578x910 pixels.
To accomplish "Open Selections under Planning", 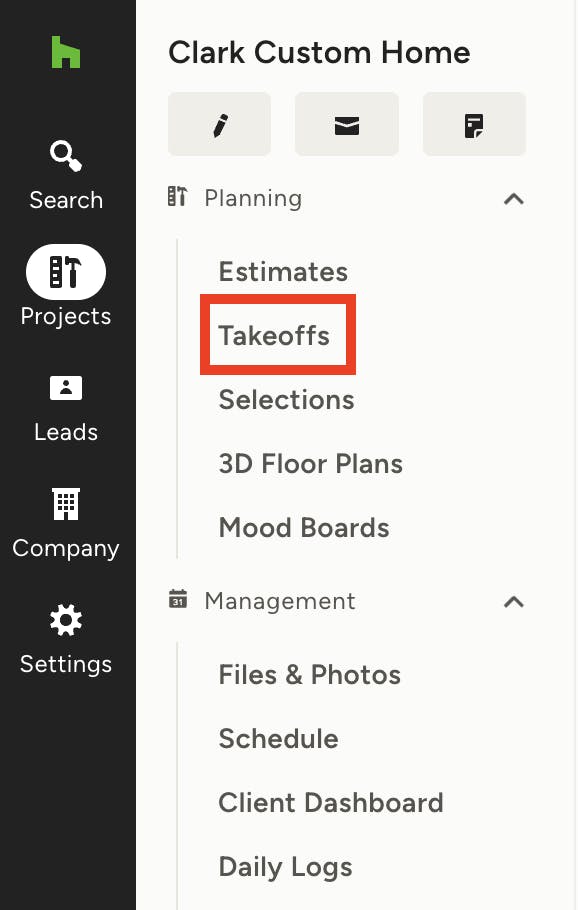I will point(287,400).
